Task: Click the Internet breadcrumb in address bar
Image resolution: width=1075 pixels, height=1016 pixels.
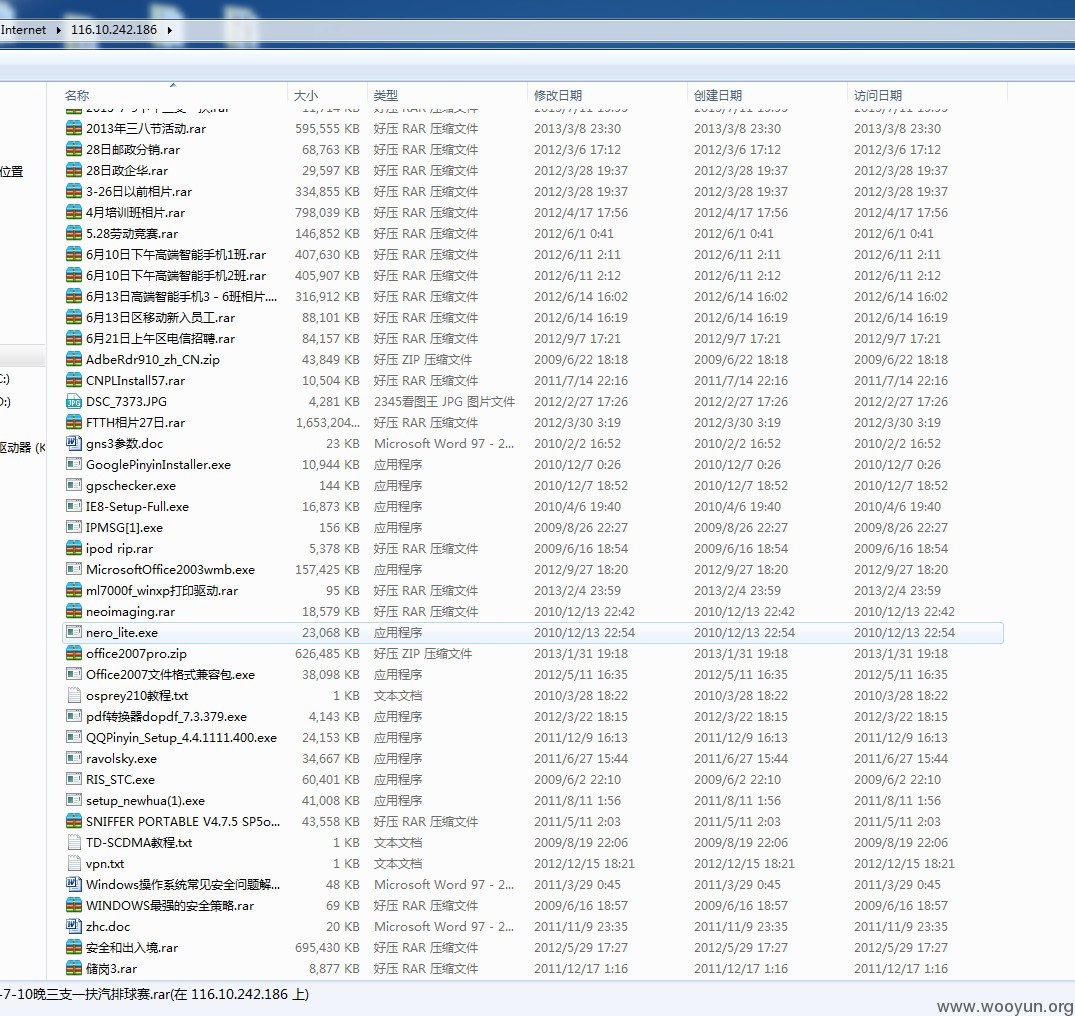Action: 23,30
